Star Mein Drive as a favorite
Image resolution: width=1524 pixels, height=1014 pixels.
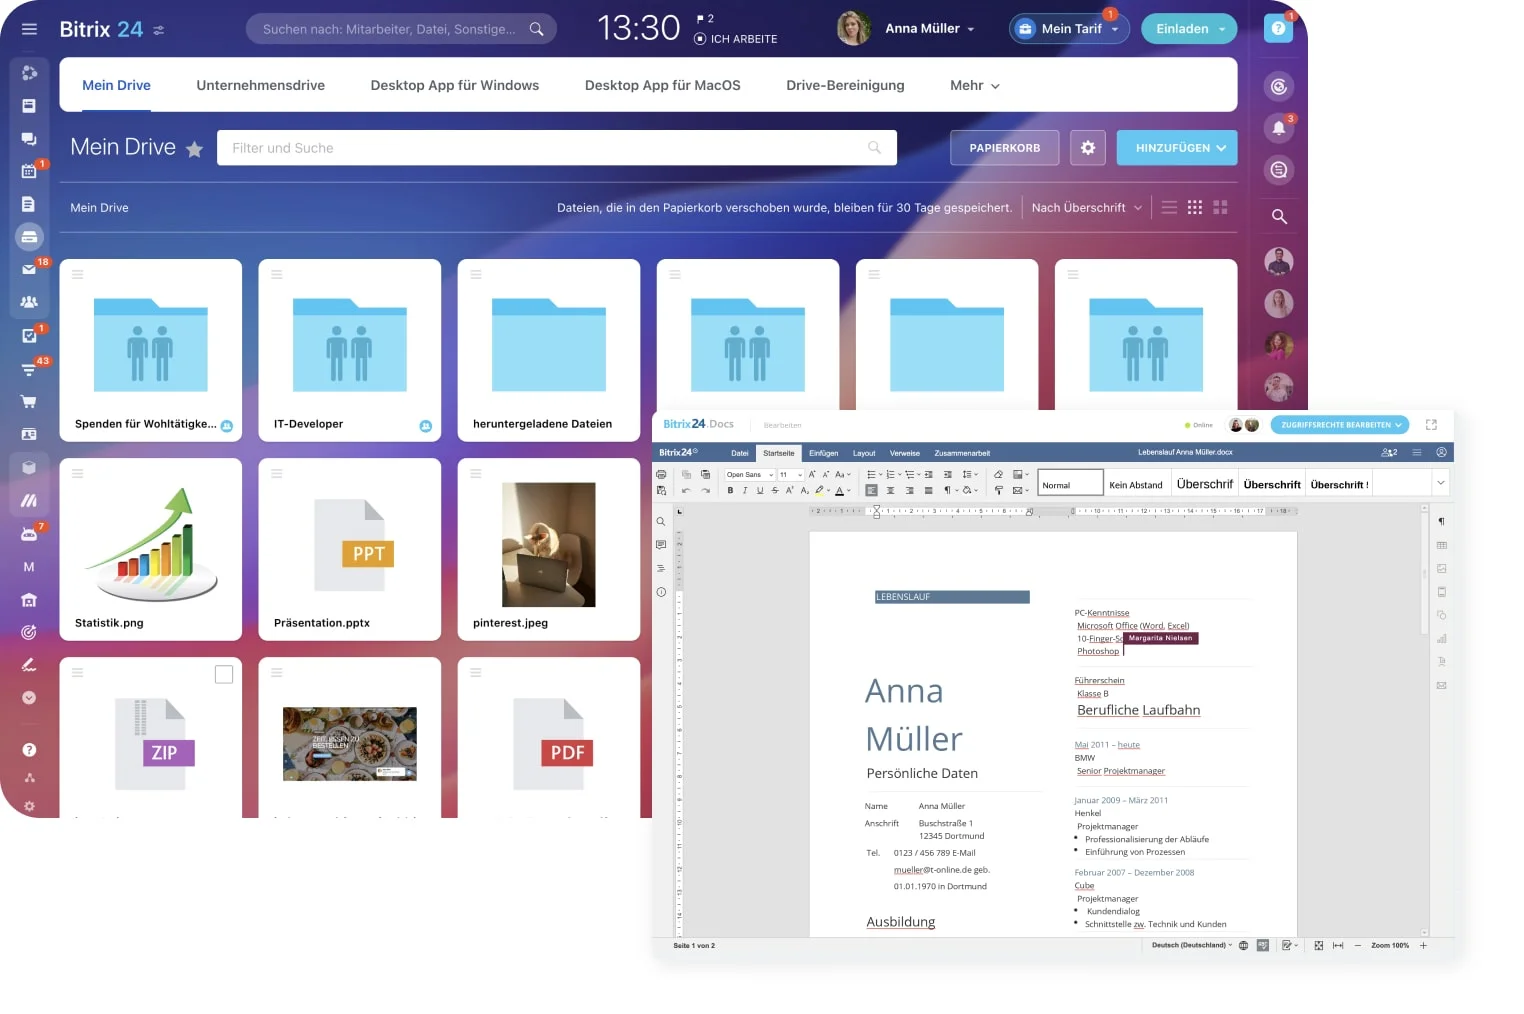195,149
